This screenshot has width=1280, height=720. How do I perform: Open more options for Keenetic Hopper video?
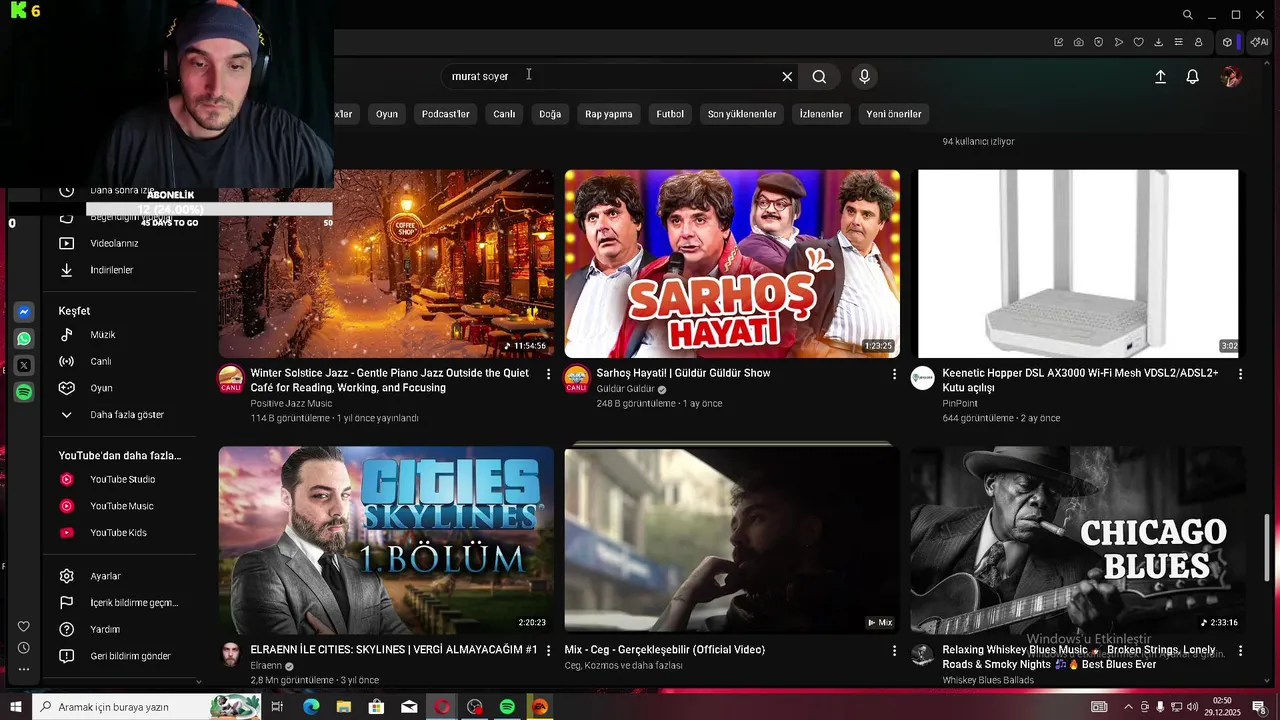tap(1240, 374)
